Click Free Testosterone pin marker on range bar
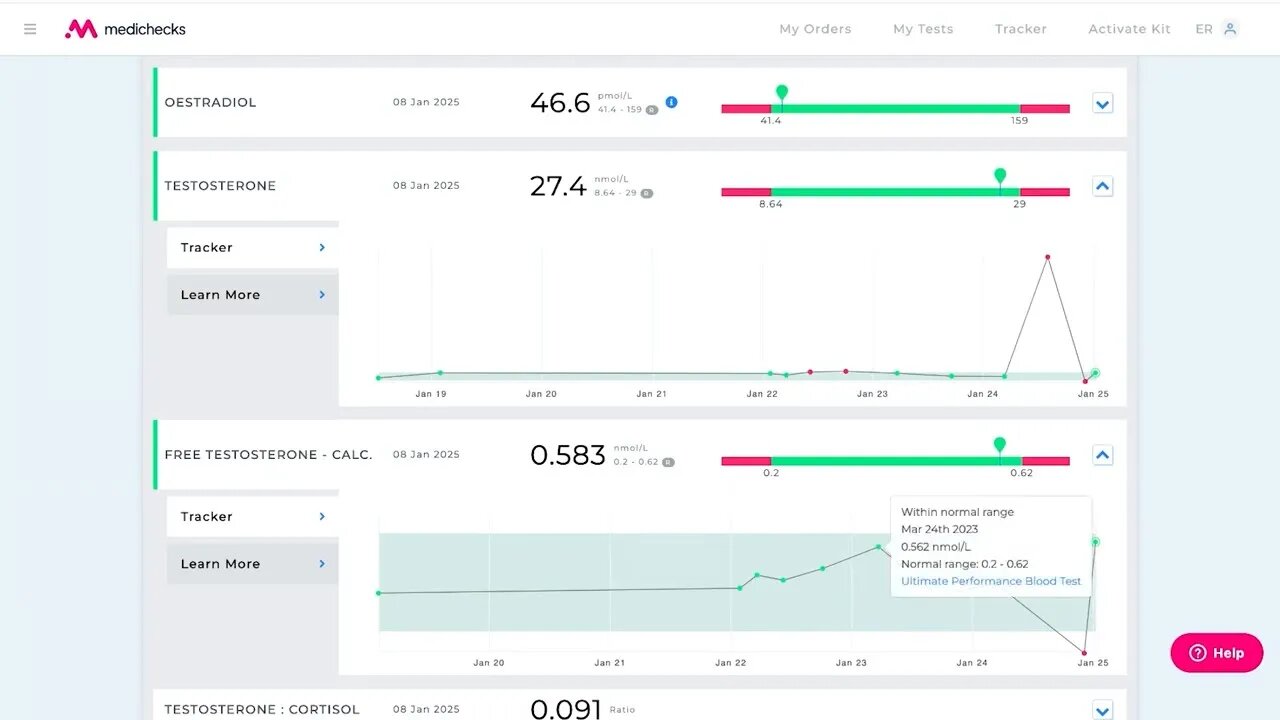Viewport: 1280px width, 720px height. 999,446
